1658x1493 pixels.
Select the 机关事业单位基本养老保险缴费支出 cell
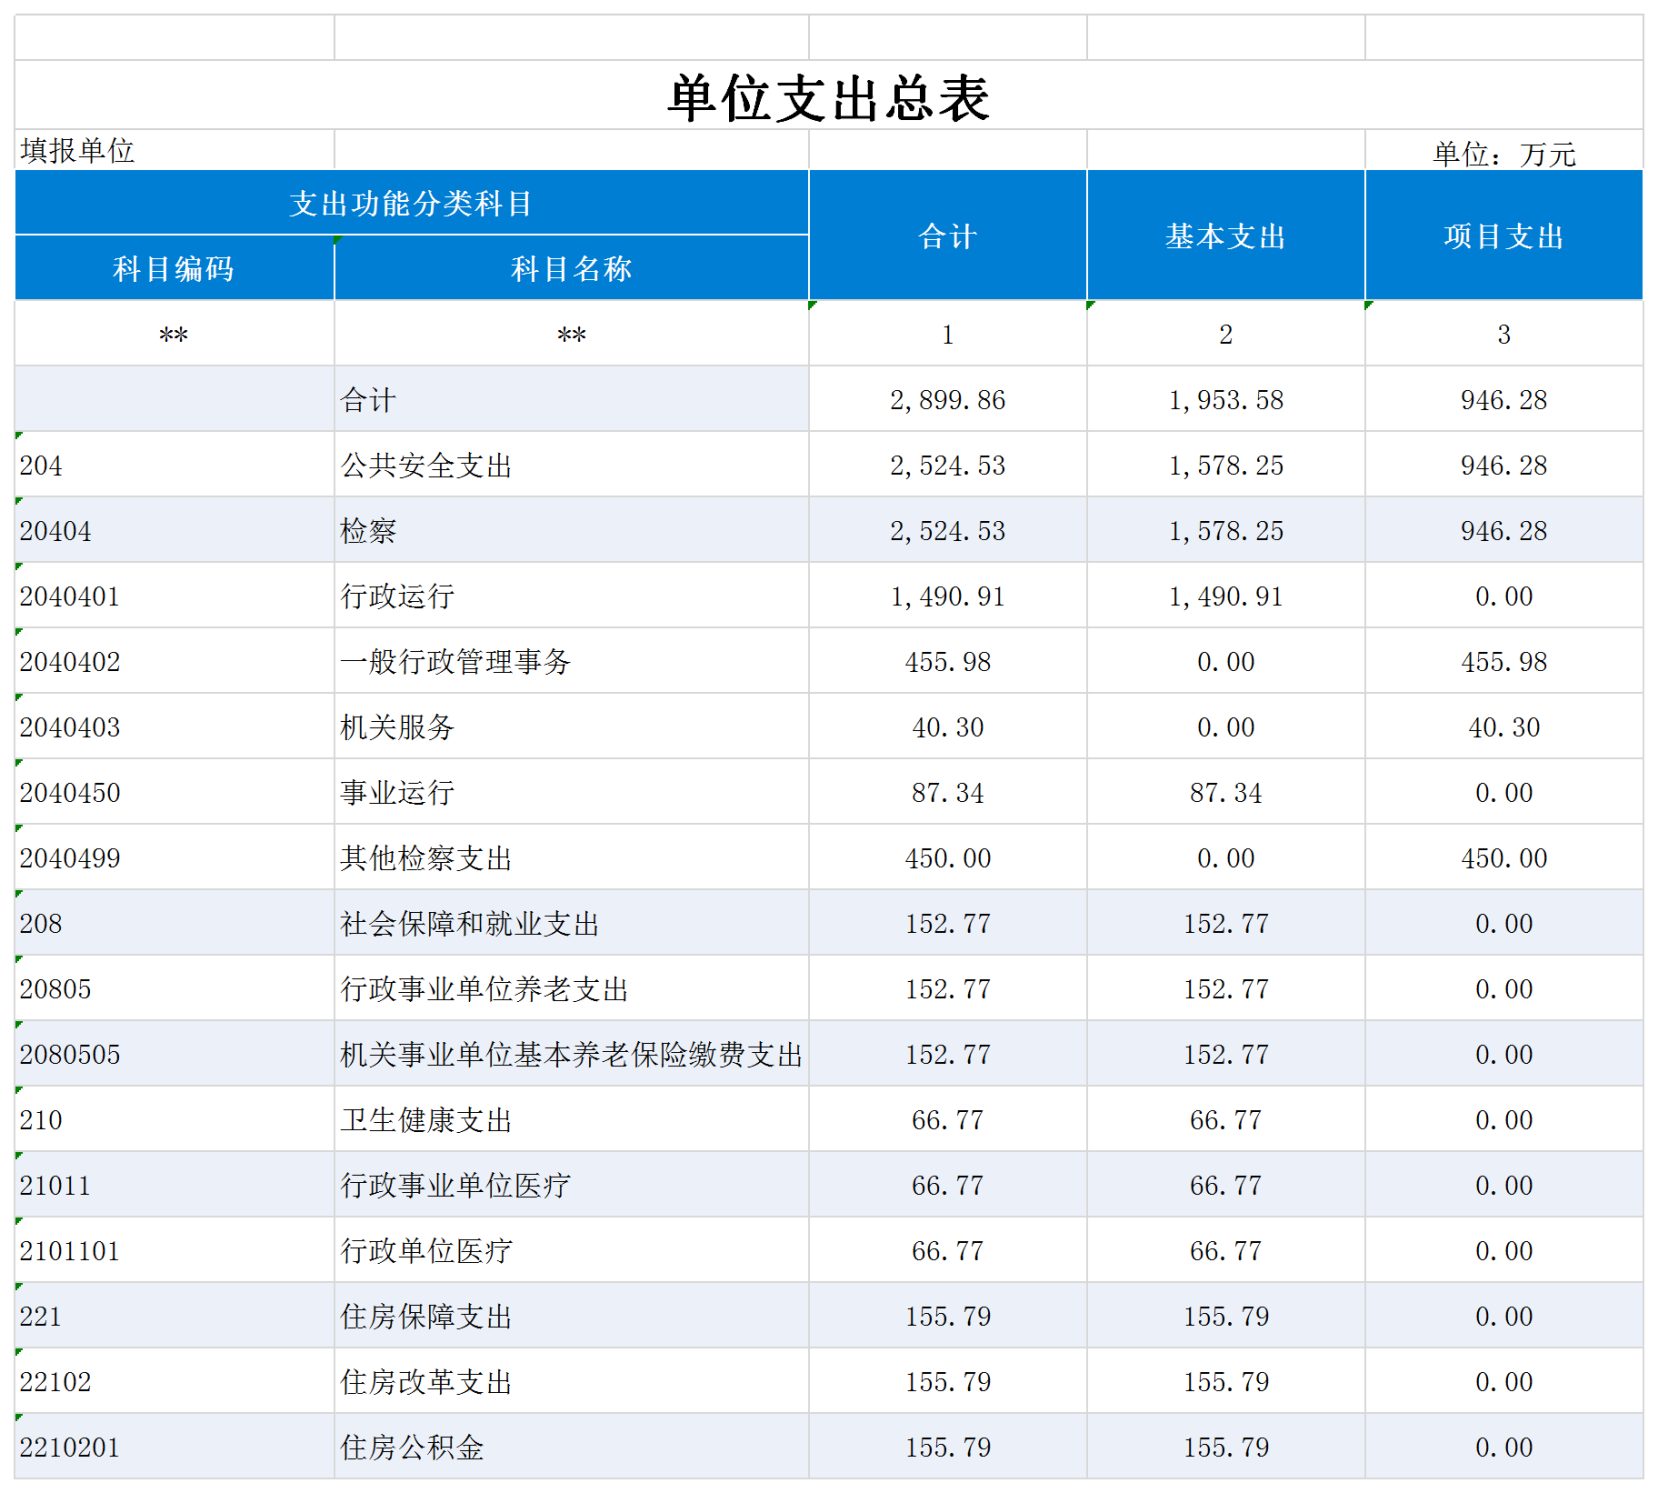click(571, 1055)
